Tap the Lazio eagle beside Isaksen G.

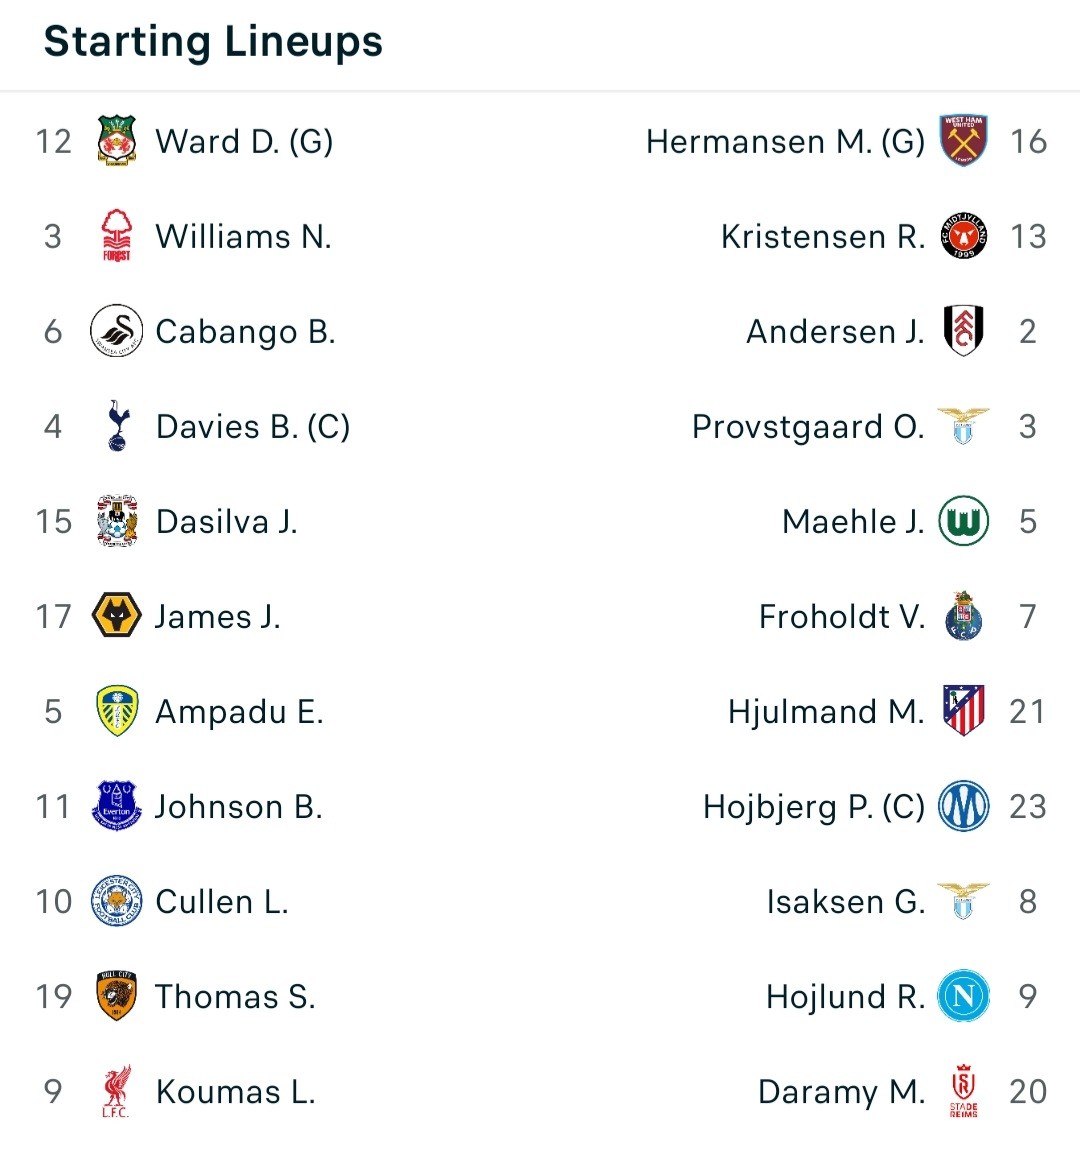click(x=963, y=900)
